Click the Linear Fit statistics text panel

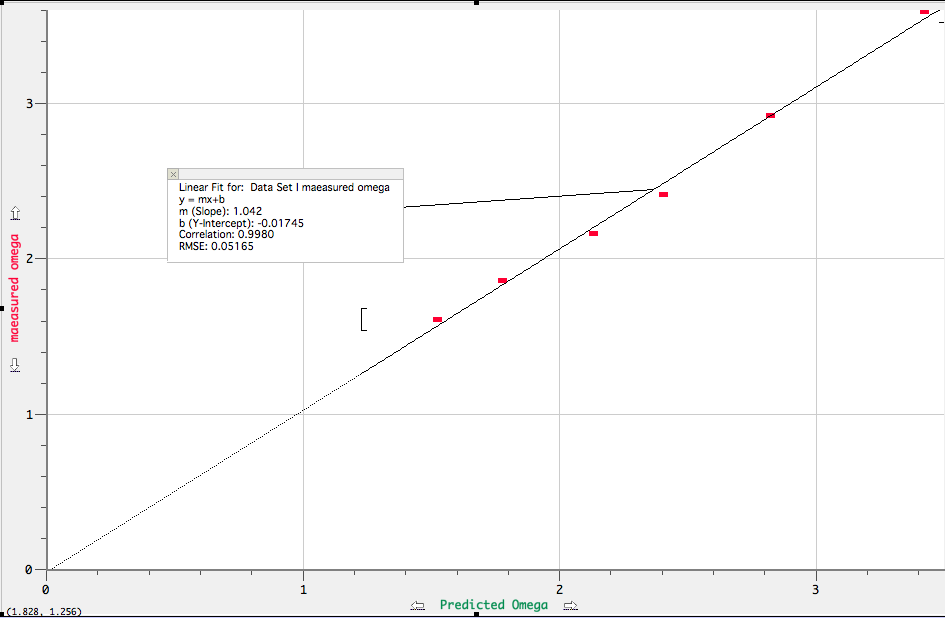click(x=285, y=218)
